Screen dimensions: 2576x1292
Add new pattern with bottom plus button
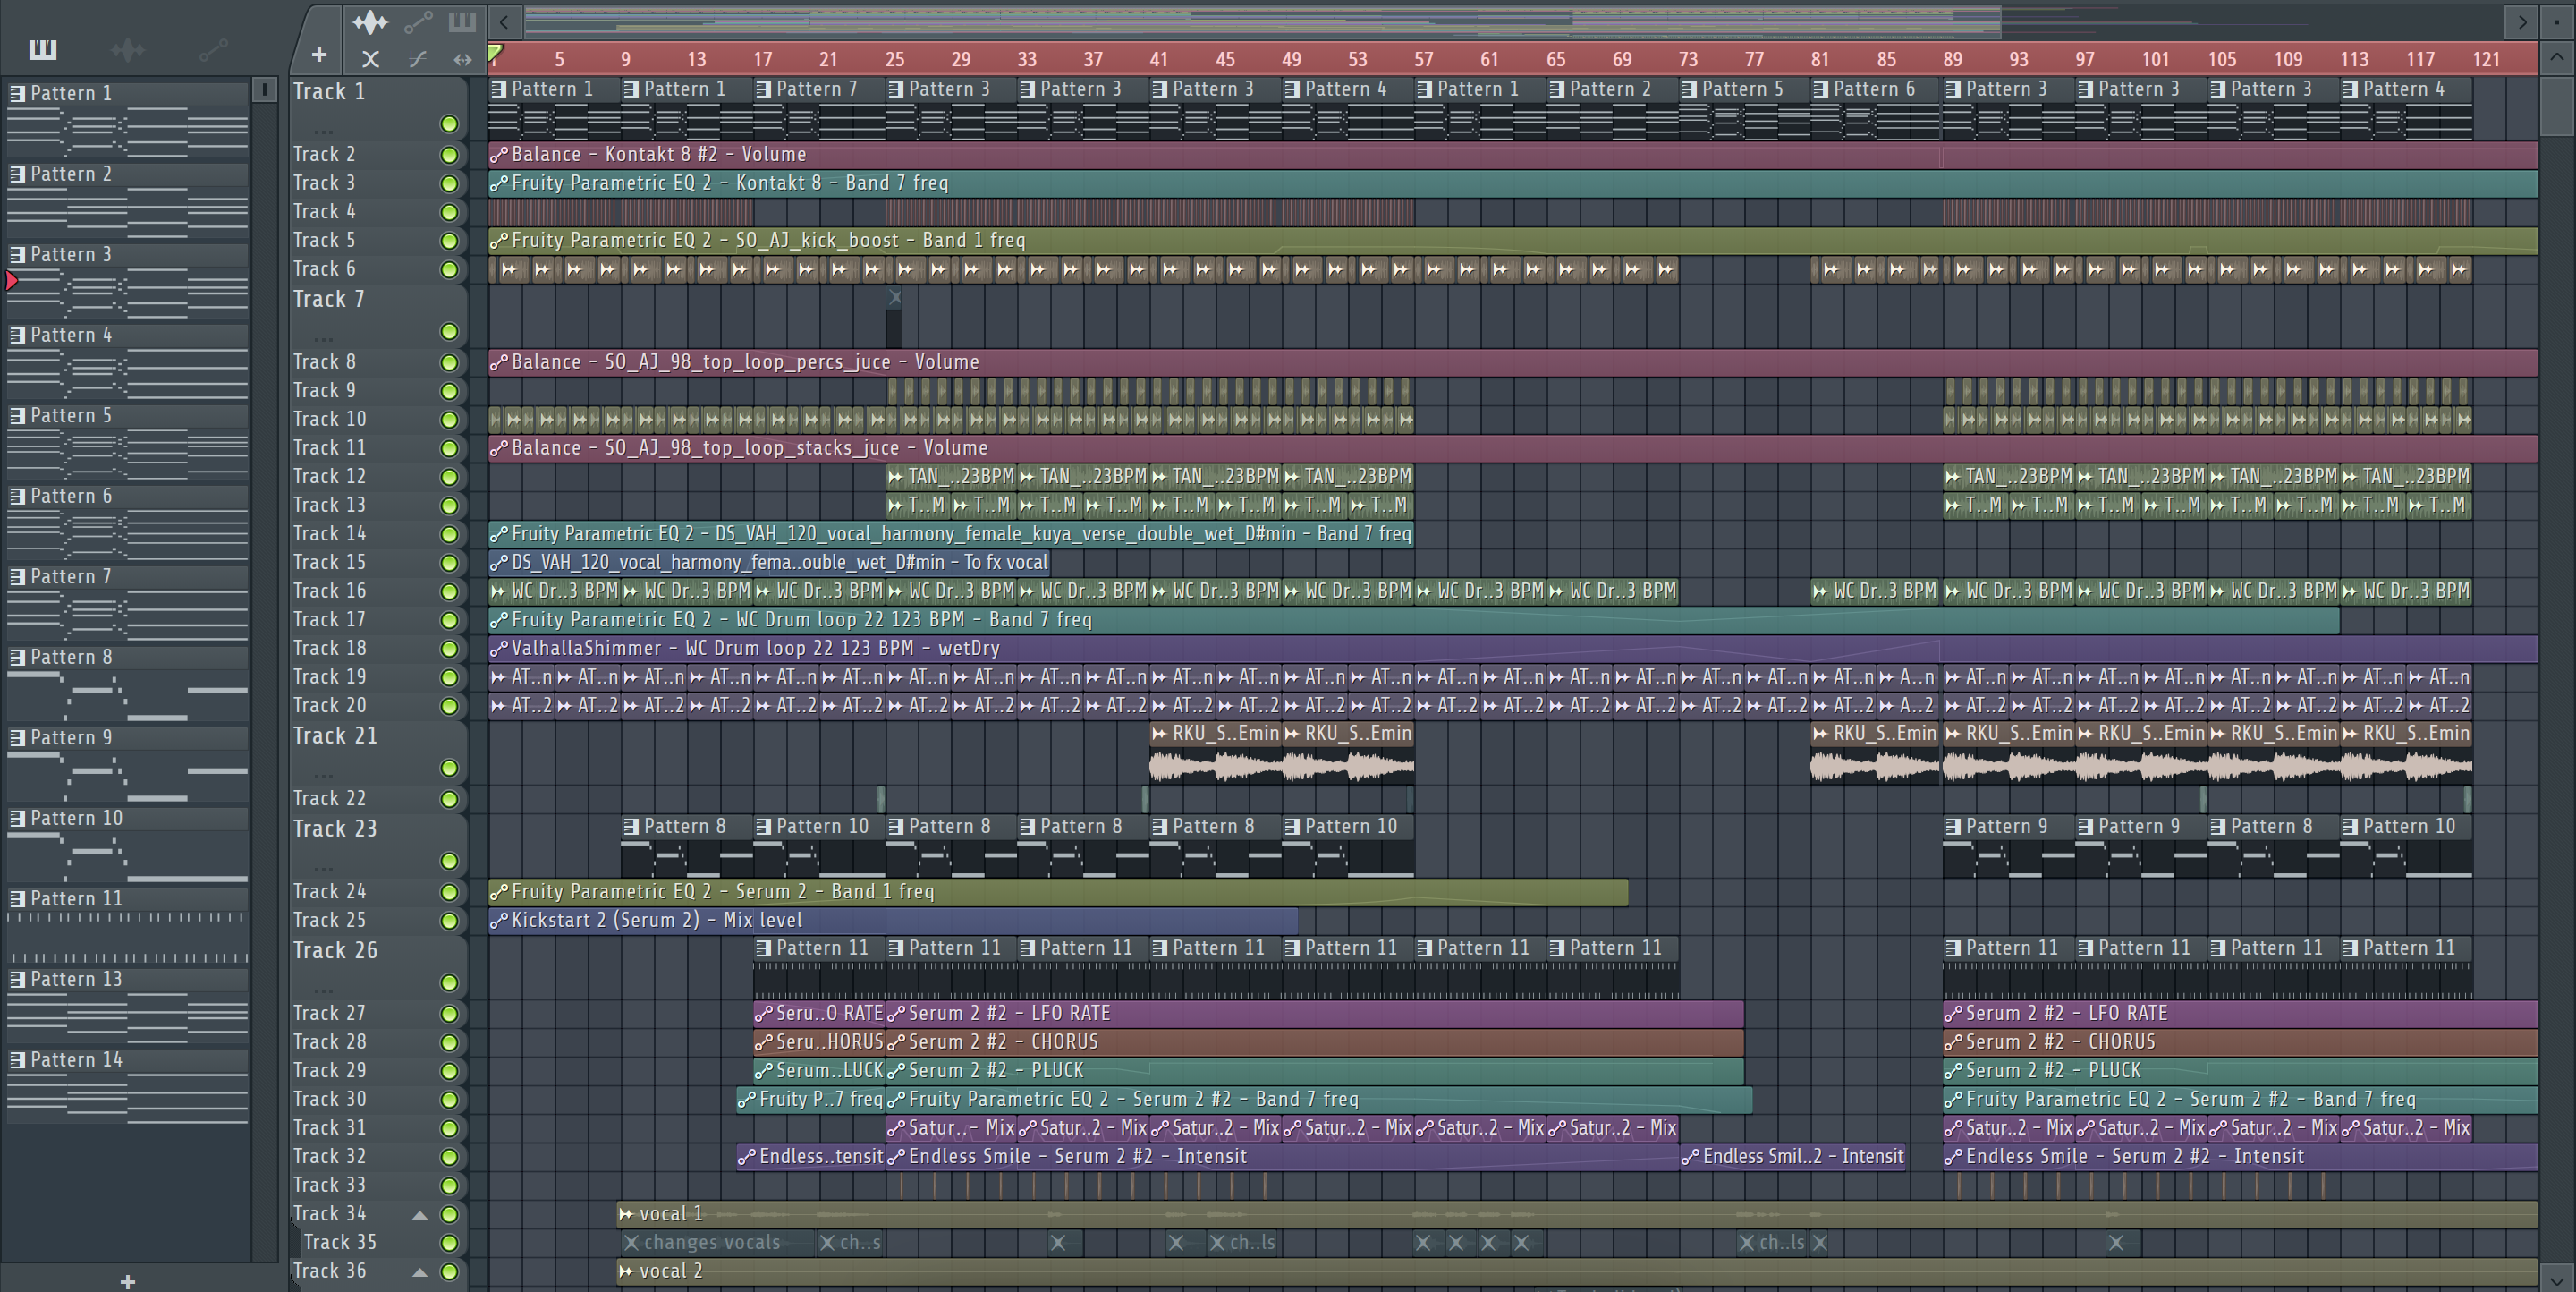click(x=127, y=1281)
